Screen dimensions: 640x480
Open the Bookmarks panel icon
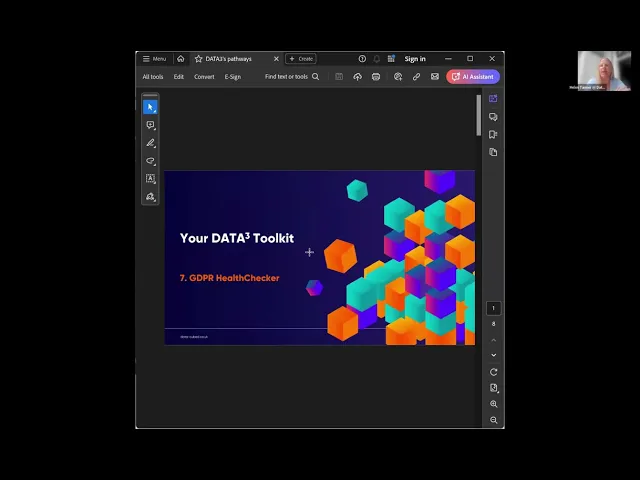(493, 135)
